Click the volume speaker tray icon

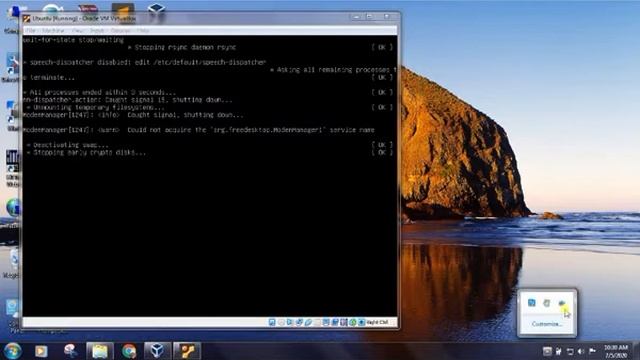tap(581, 351)
